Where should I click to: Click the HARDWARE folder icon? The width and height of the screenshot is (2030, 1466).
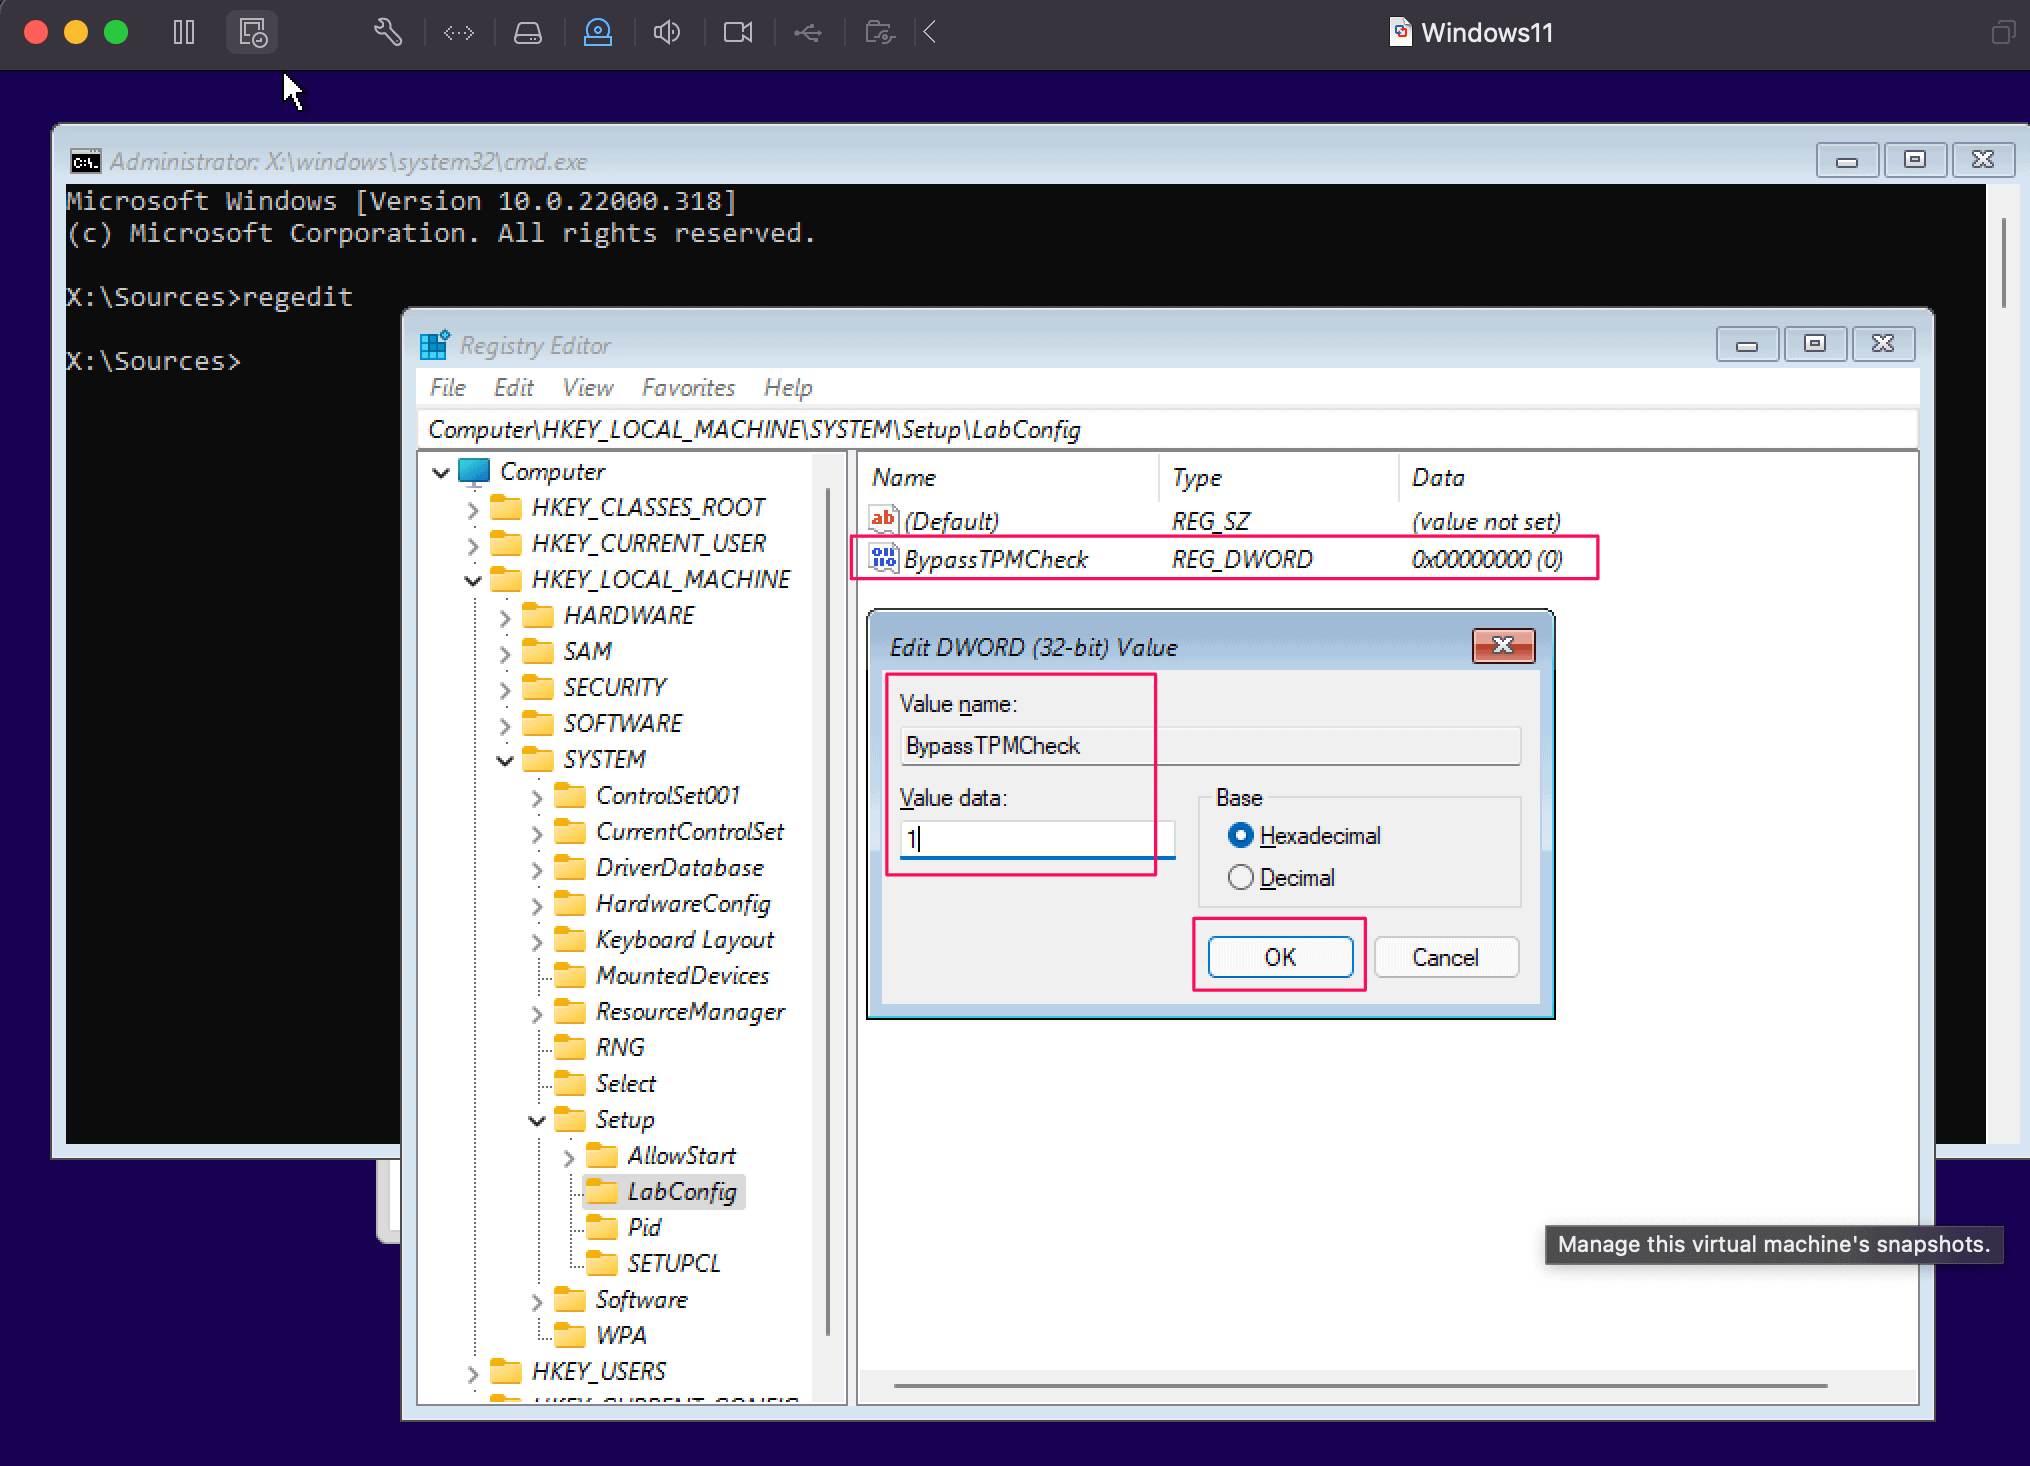pyautogui.click(x=538, y=615)
